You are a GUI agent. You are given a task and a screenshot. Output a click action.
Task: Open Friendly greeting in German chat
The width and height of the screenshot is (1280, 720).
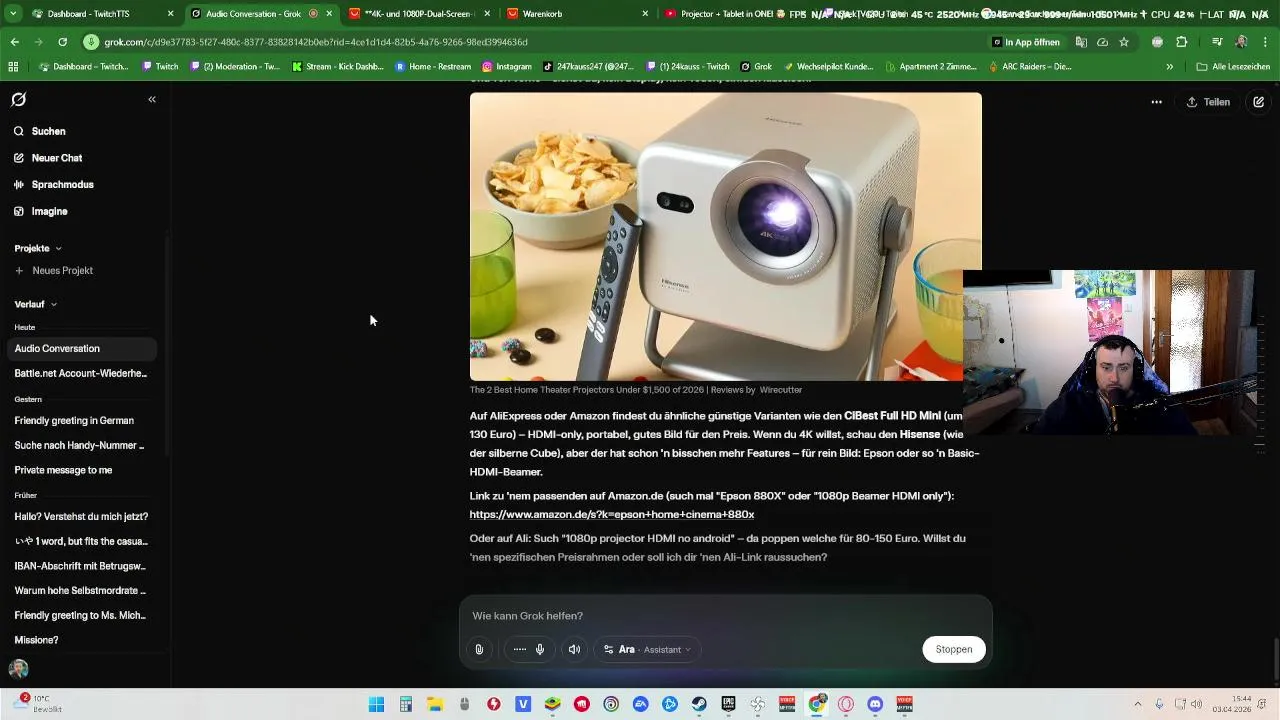coord(81,421)
